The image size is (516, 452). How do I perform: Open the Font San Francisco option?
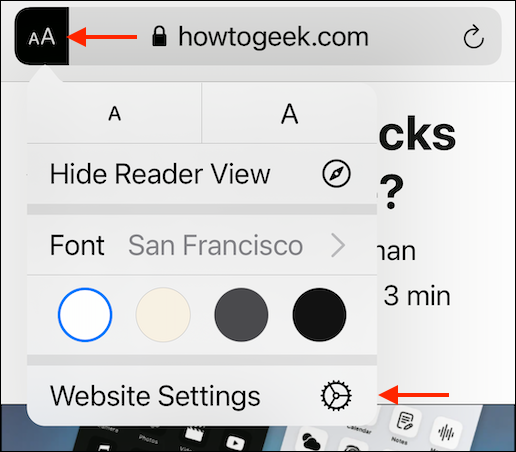202,245
